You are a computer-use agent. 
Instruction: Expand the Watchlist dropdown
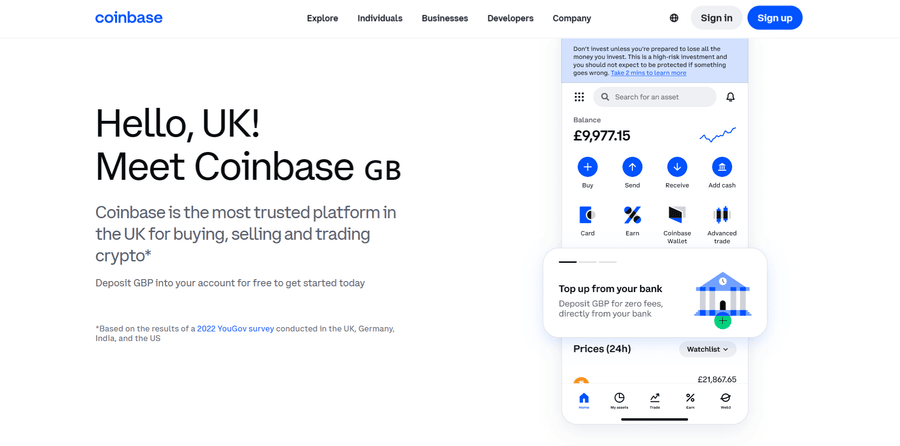pyautogui.click(x=707, y=349)
